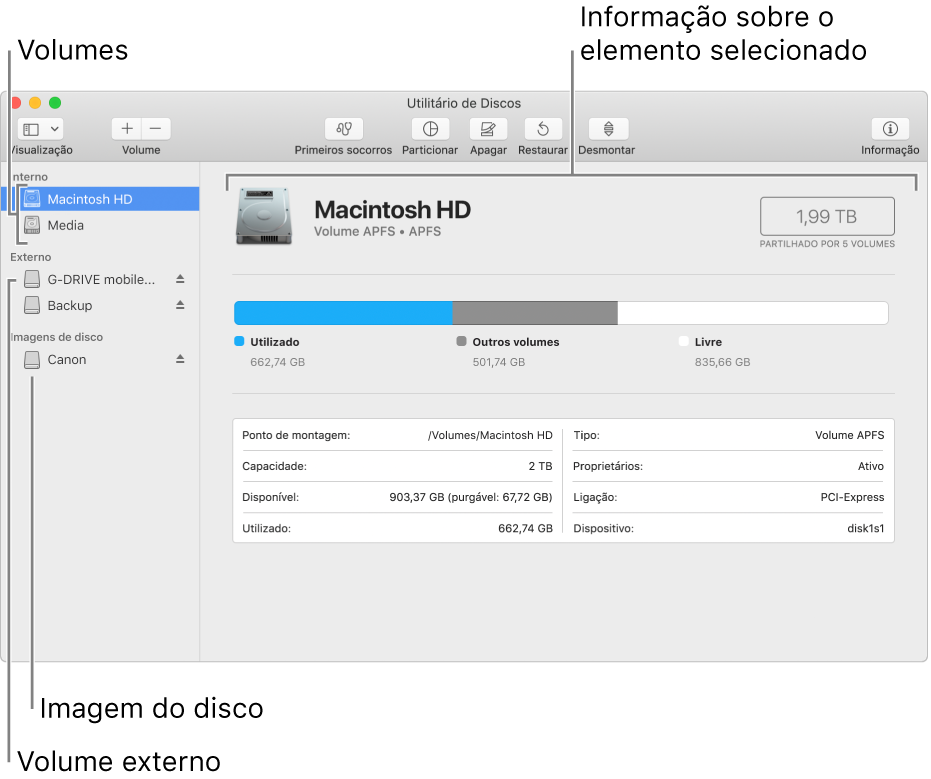Click the Canon disk image icon
The height and width of the screenshot is (779, 931).
[32, 360]
